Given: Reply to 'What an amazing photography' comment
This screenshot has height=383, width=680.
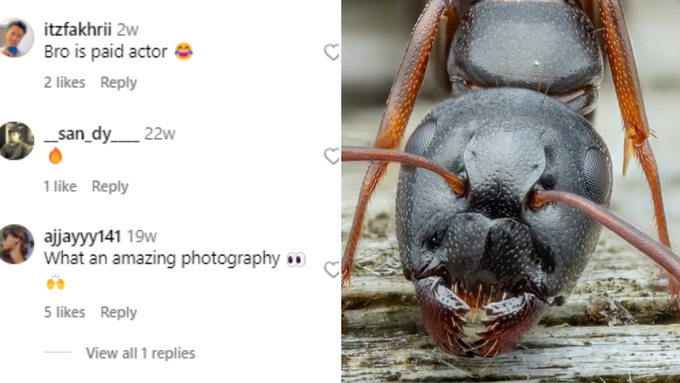Looking at the screenshot, I should (118, 312).
